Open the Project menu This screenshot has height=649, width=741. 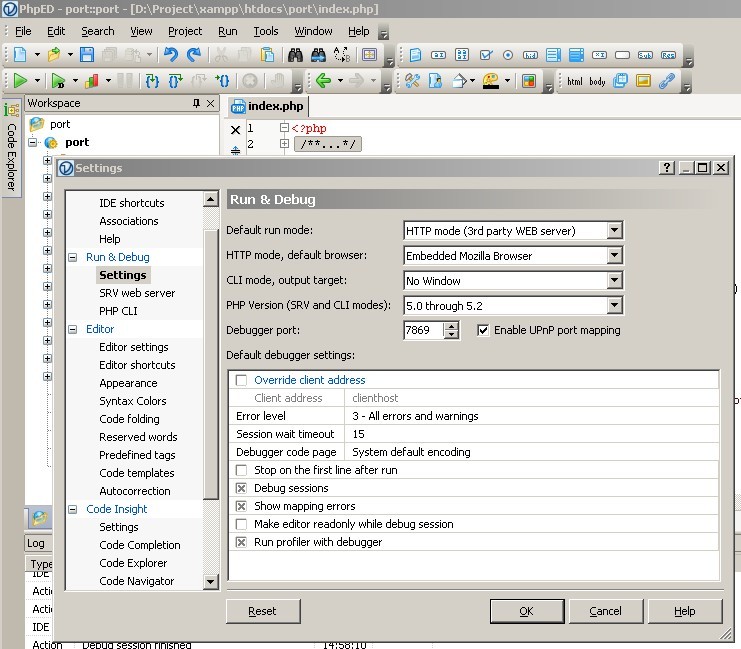pos(185,31)
